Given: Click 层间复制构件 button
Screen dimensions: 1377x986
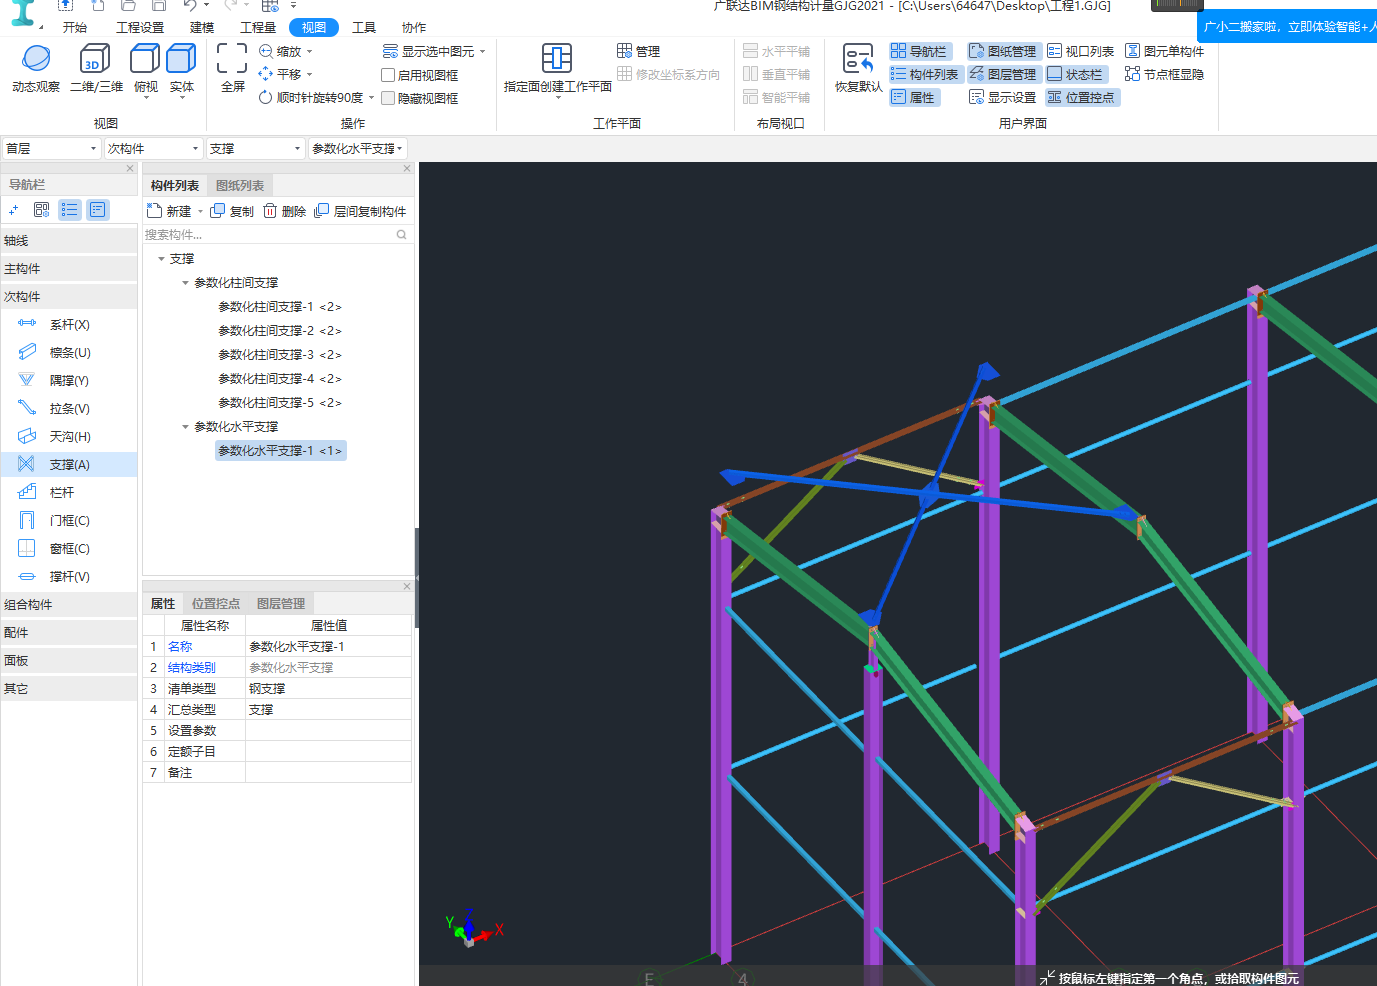Looking at the screenshot, I should pyautogui.click(x=360, y=211).
